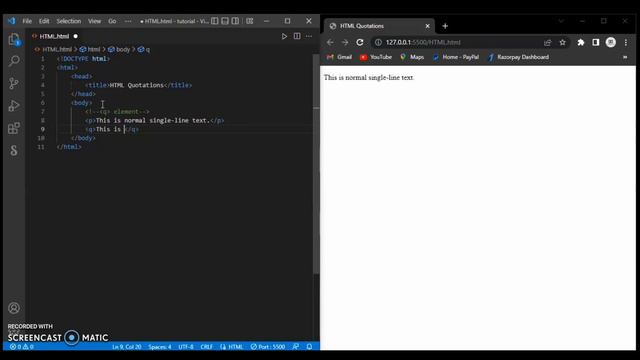Split the editor to the right
This screenshot has width=640, height=360.
coord(297,36)
